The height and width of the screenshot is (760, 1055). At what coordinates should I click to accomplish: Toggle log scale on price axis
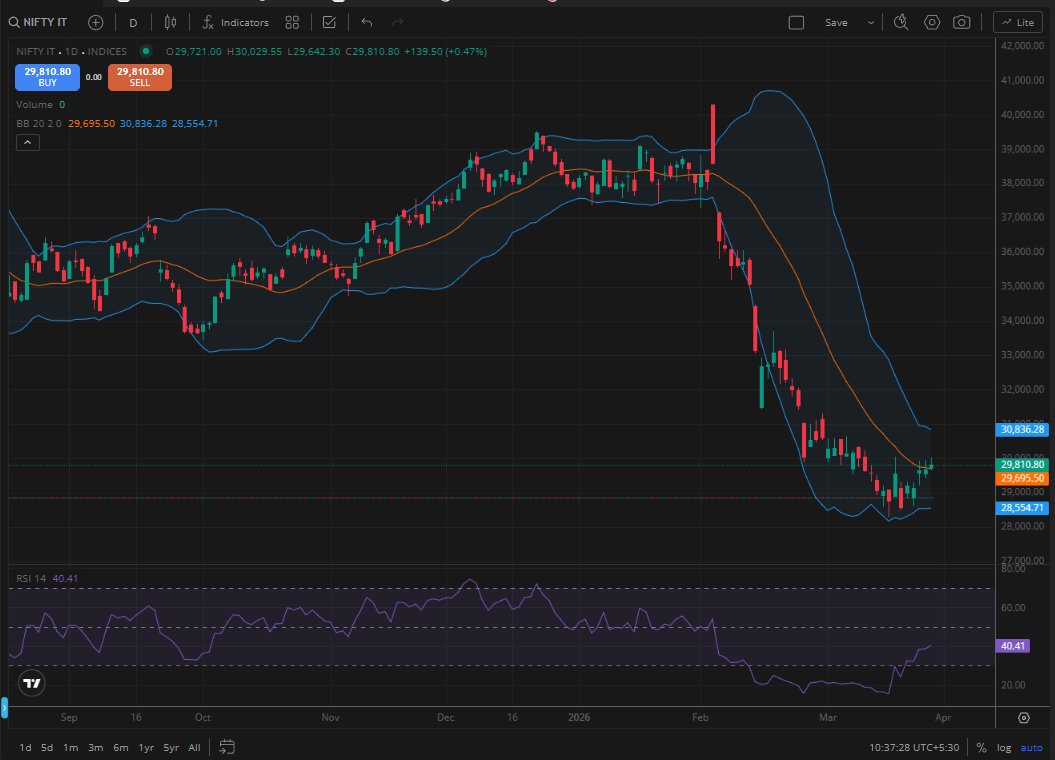pos(1003,747)
